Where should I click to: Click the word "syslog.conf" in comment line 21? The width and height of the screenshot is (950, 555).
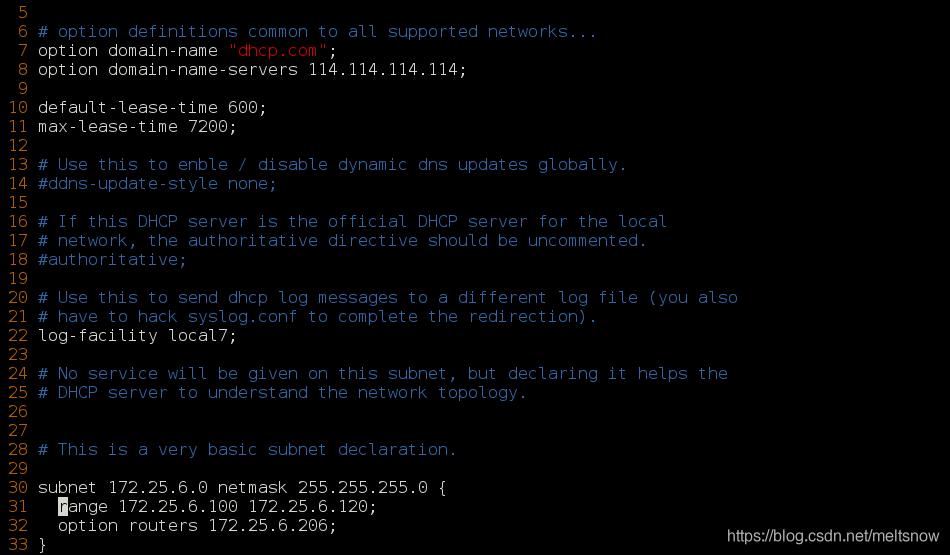242,316
